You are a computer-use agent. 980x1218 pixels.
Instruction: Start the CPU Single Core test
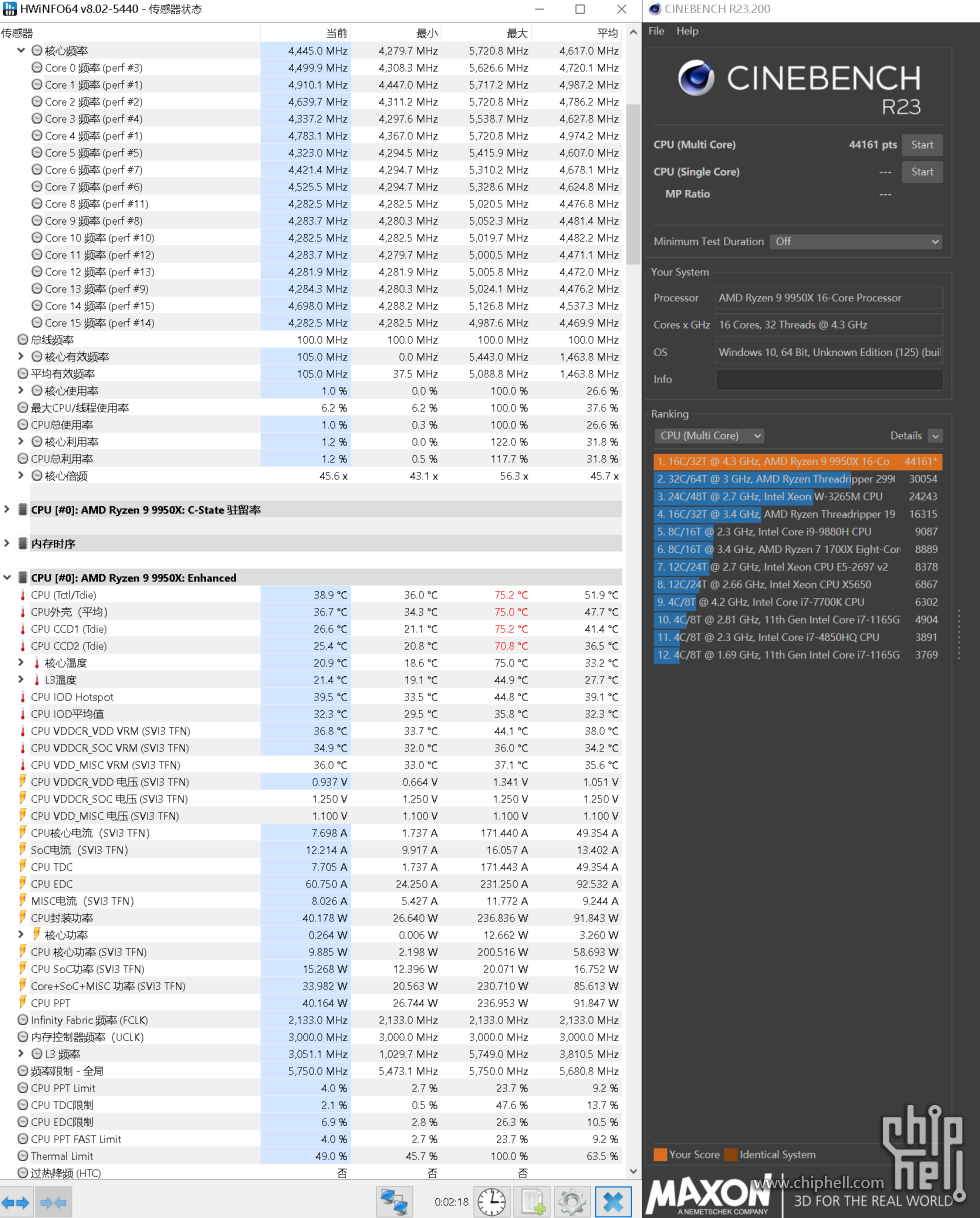921,172
